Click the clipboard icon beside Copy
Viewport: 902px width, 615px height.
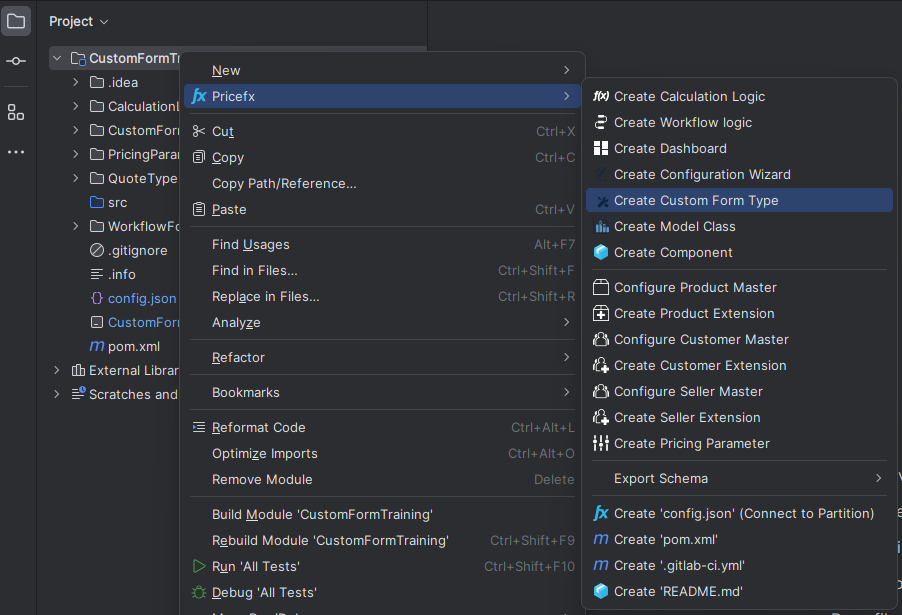(x=199, y=157)
